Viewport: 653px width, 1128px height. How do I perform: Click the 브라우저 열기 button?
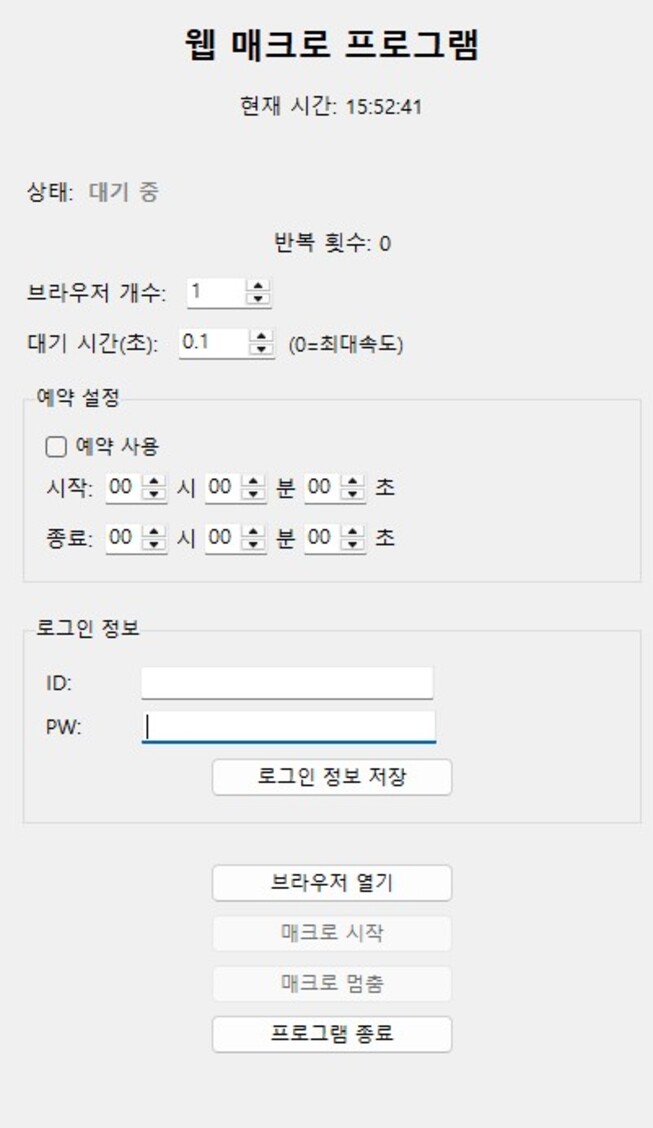click(x=332, y=883)
